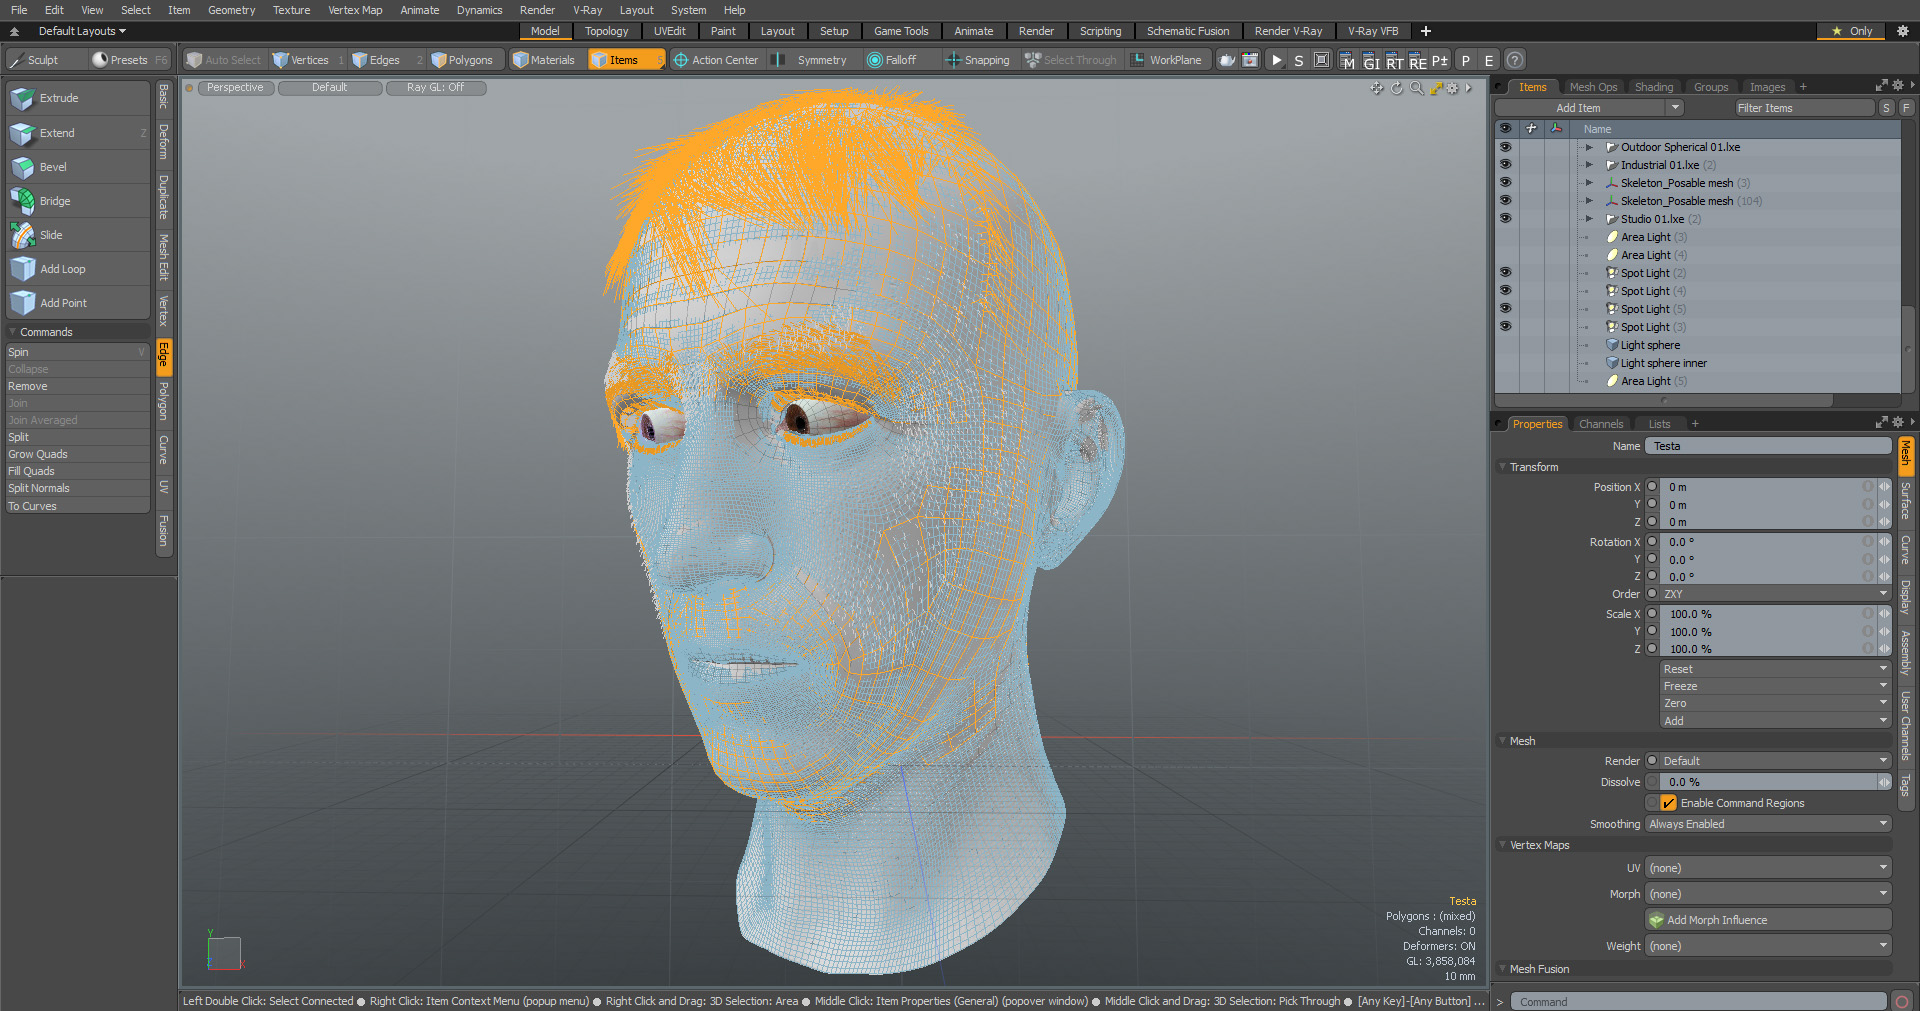Switch to the Channels tab
The image size is (1920, 1011).
tap(1600, 424)
